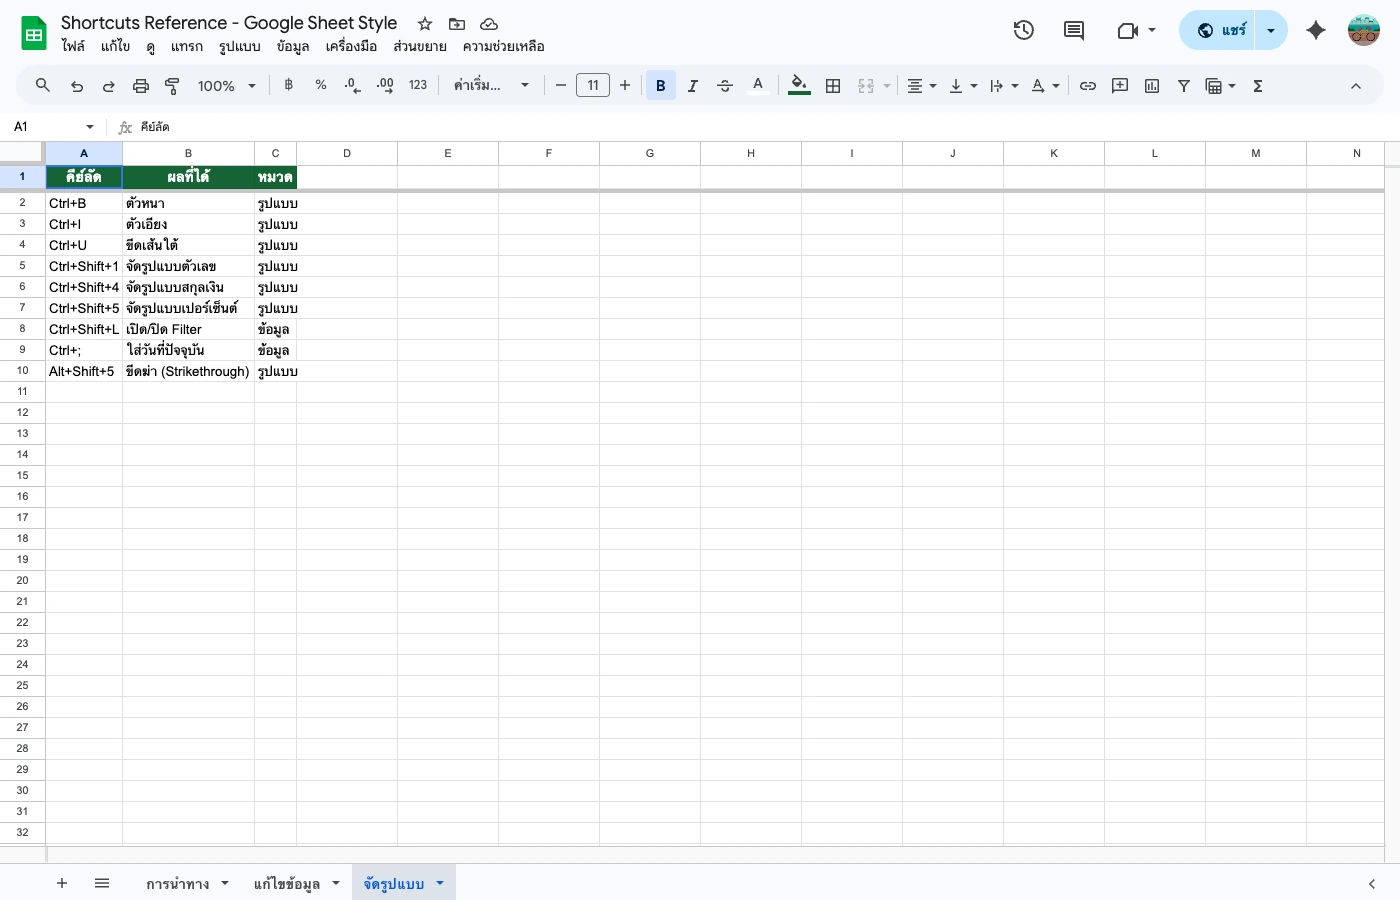1400x900 pixels.
Task: Toggle italic formatting on
Action: 693,85
